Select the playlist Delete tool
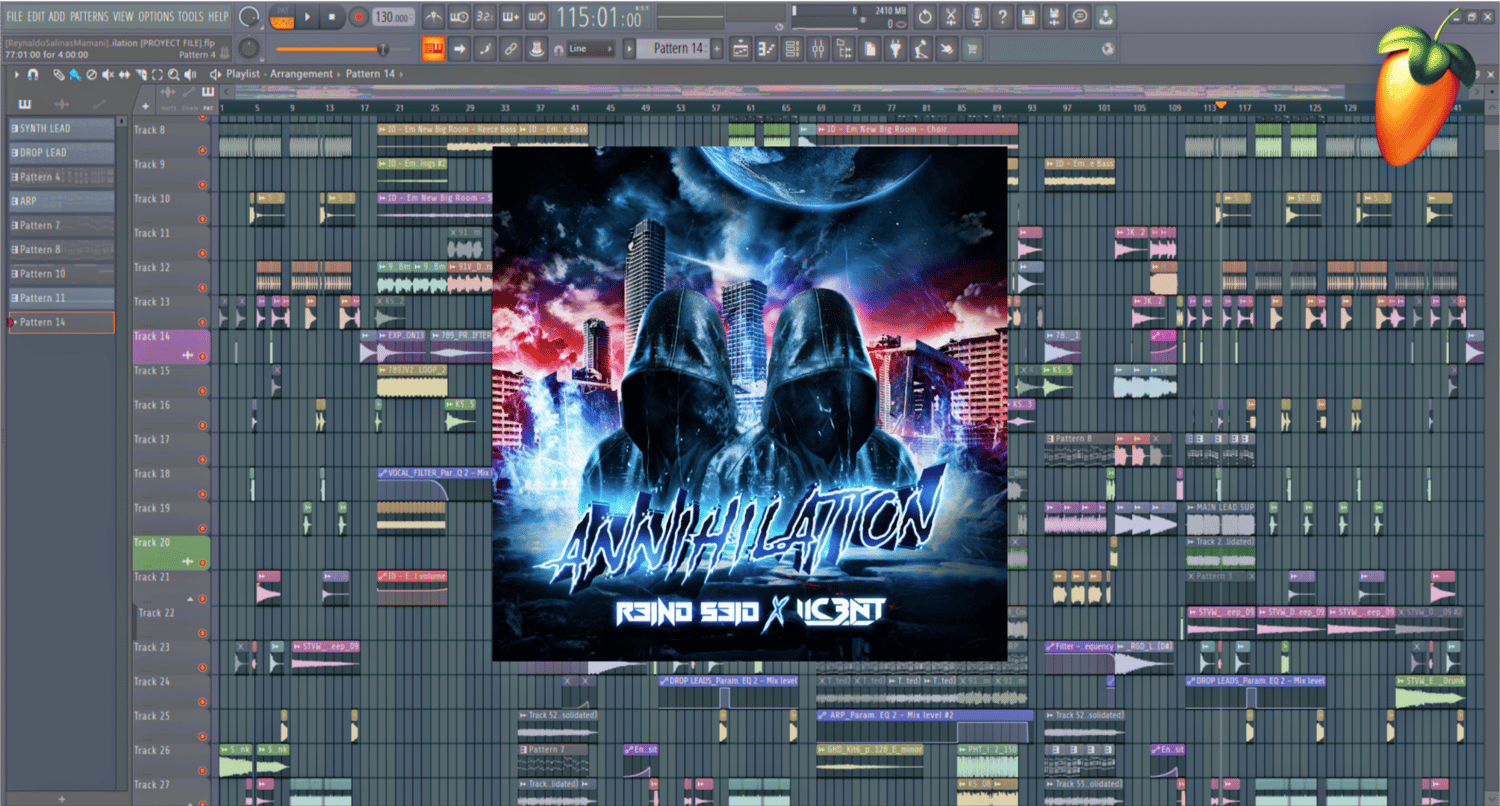The image size is (1500, 806). point(91,75)
